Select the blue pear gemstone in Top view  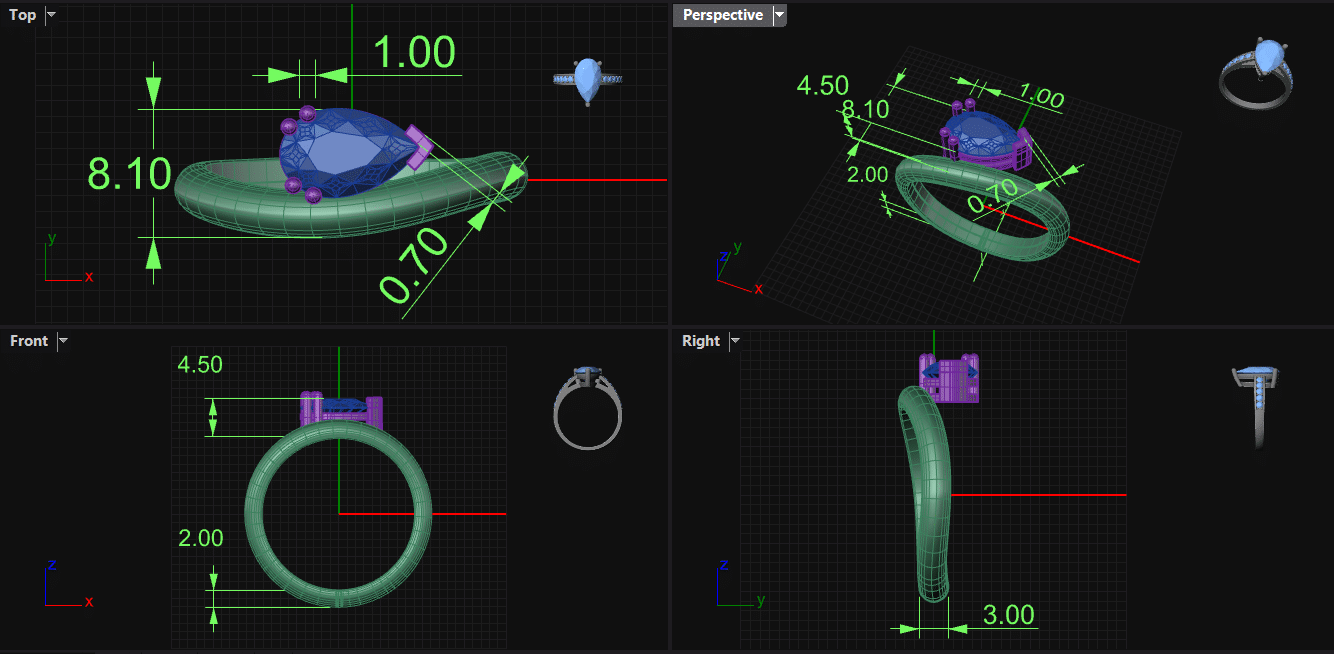pyautogui.click(x=340, y=150)
